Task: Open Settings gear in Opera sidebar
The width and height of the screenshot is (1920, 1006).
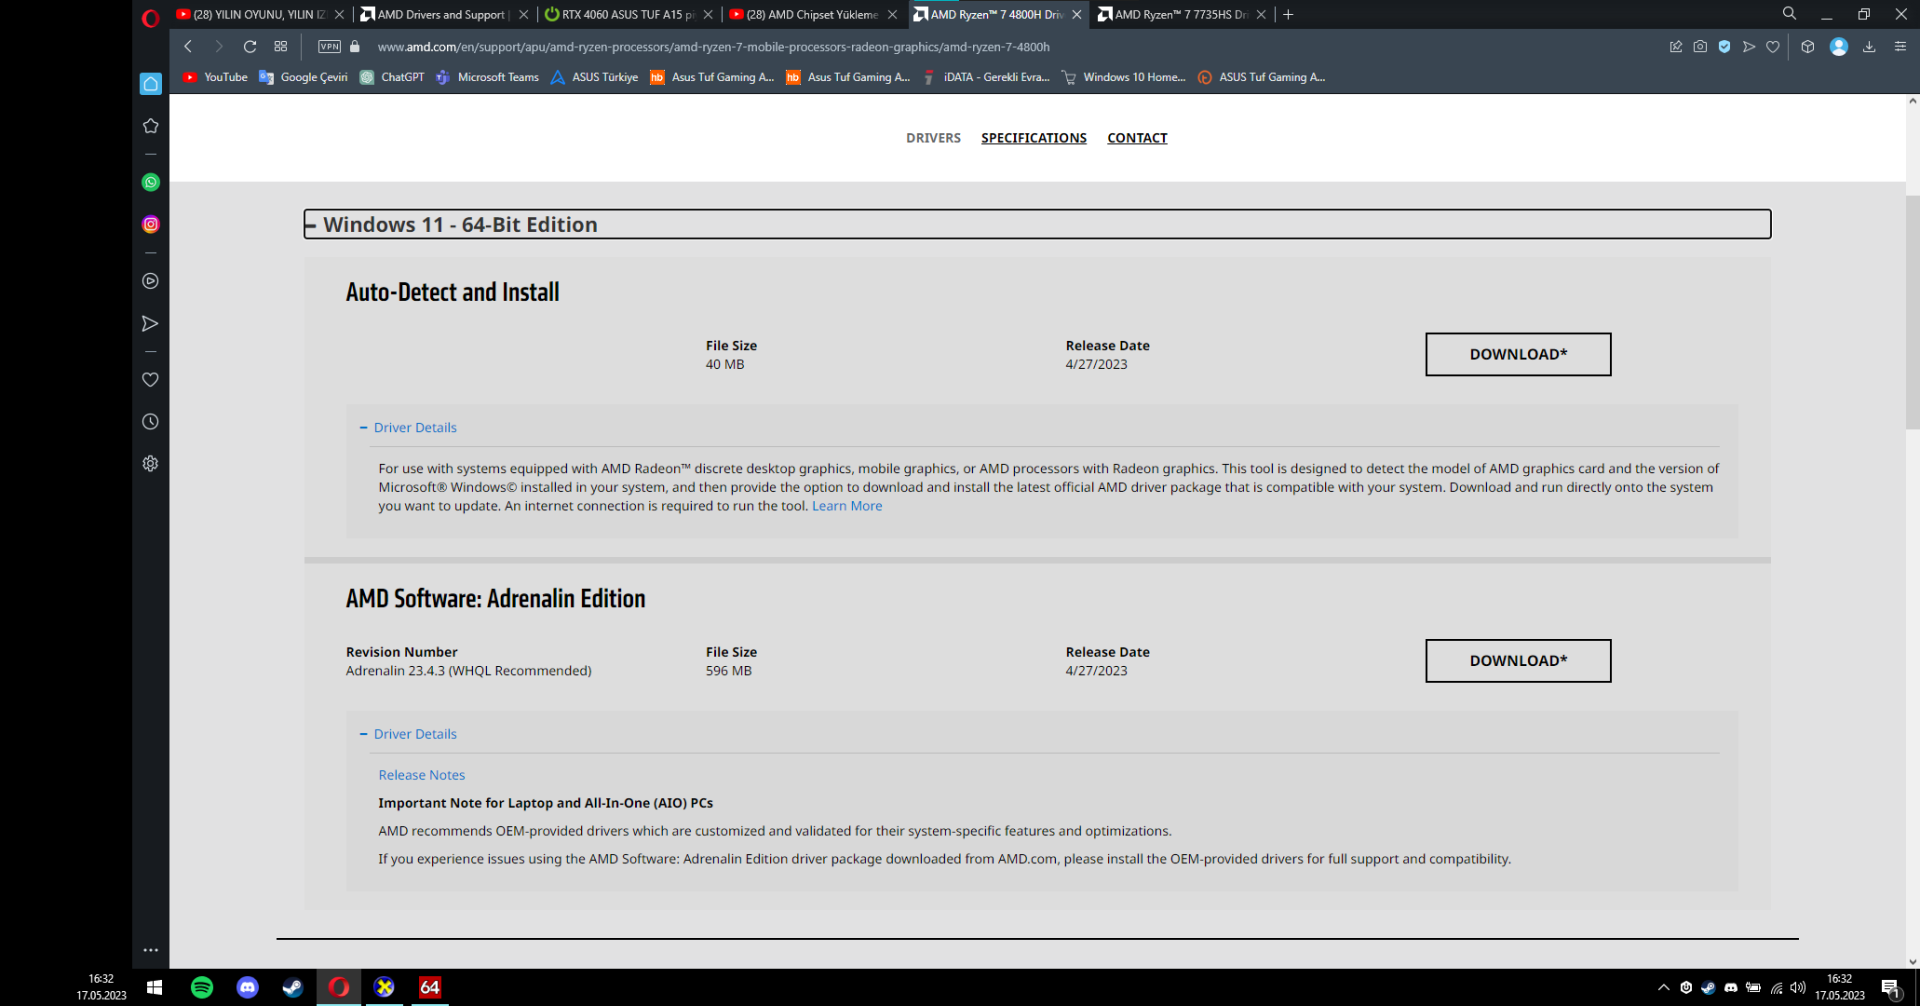Action: pos(151,464)
